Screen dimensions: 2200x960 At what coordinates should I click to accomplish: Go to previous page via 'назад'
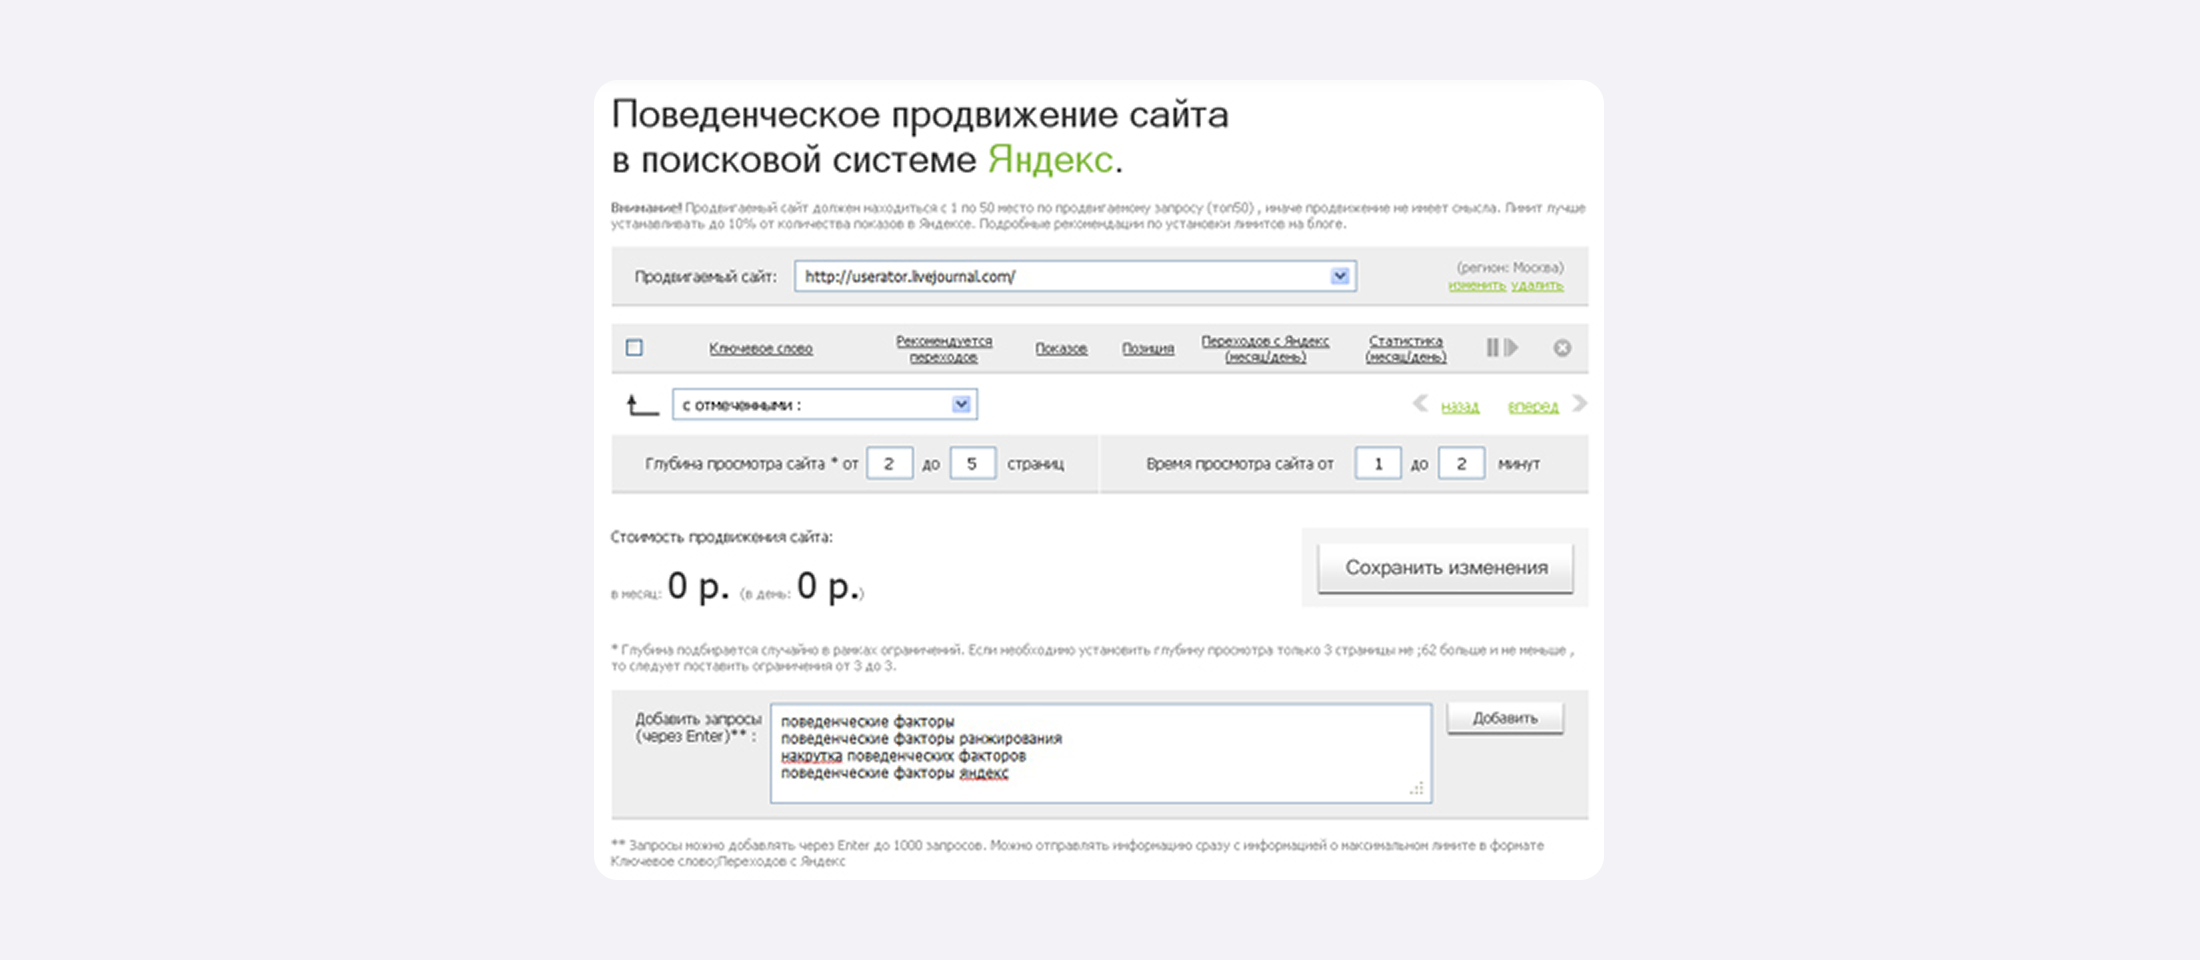click(x=1460, y=406)
